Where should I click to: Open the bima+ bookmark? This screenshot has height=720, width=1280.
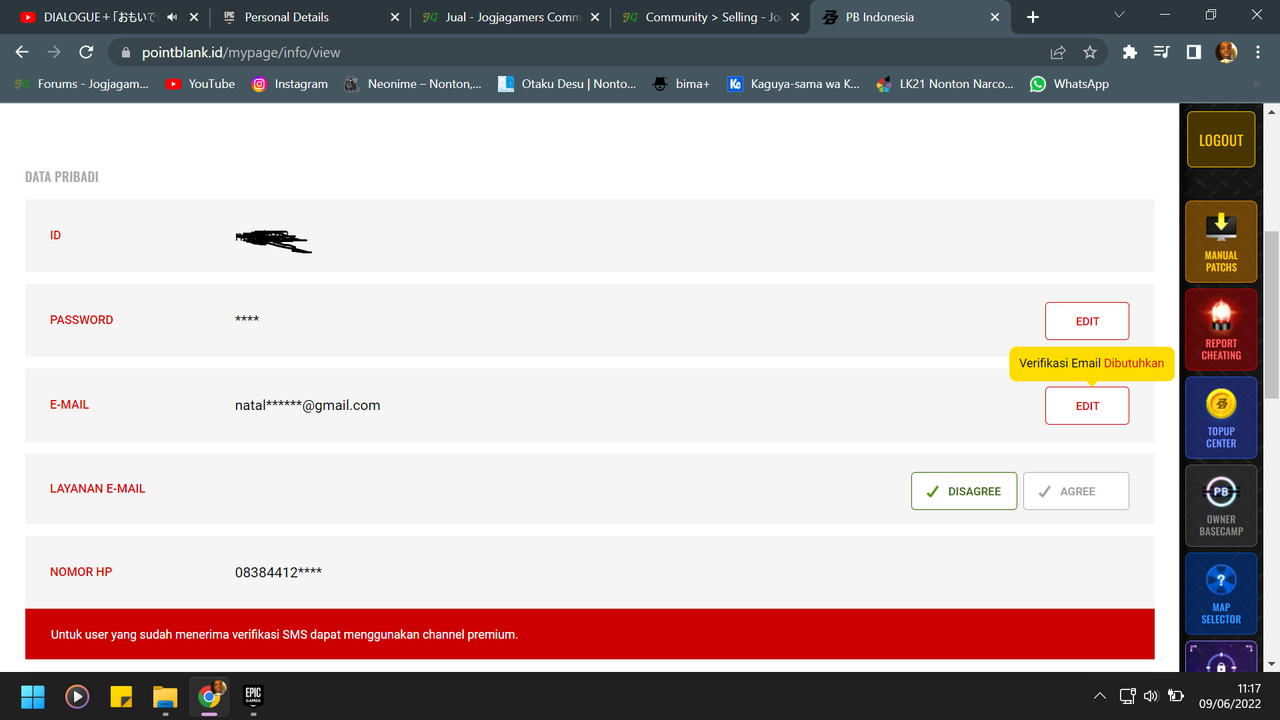point(681,84)
